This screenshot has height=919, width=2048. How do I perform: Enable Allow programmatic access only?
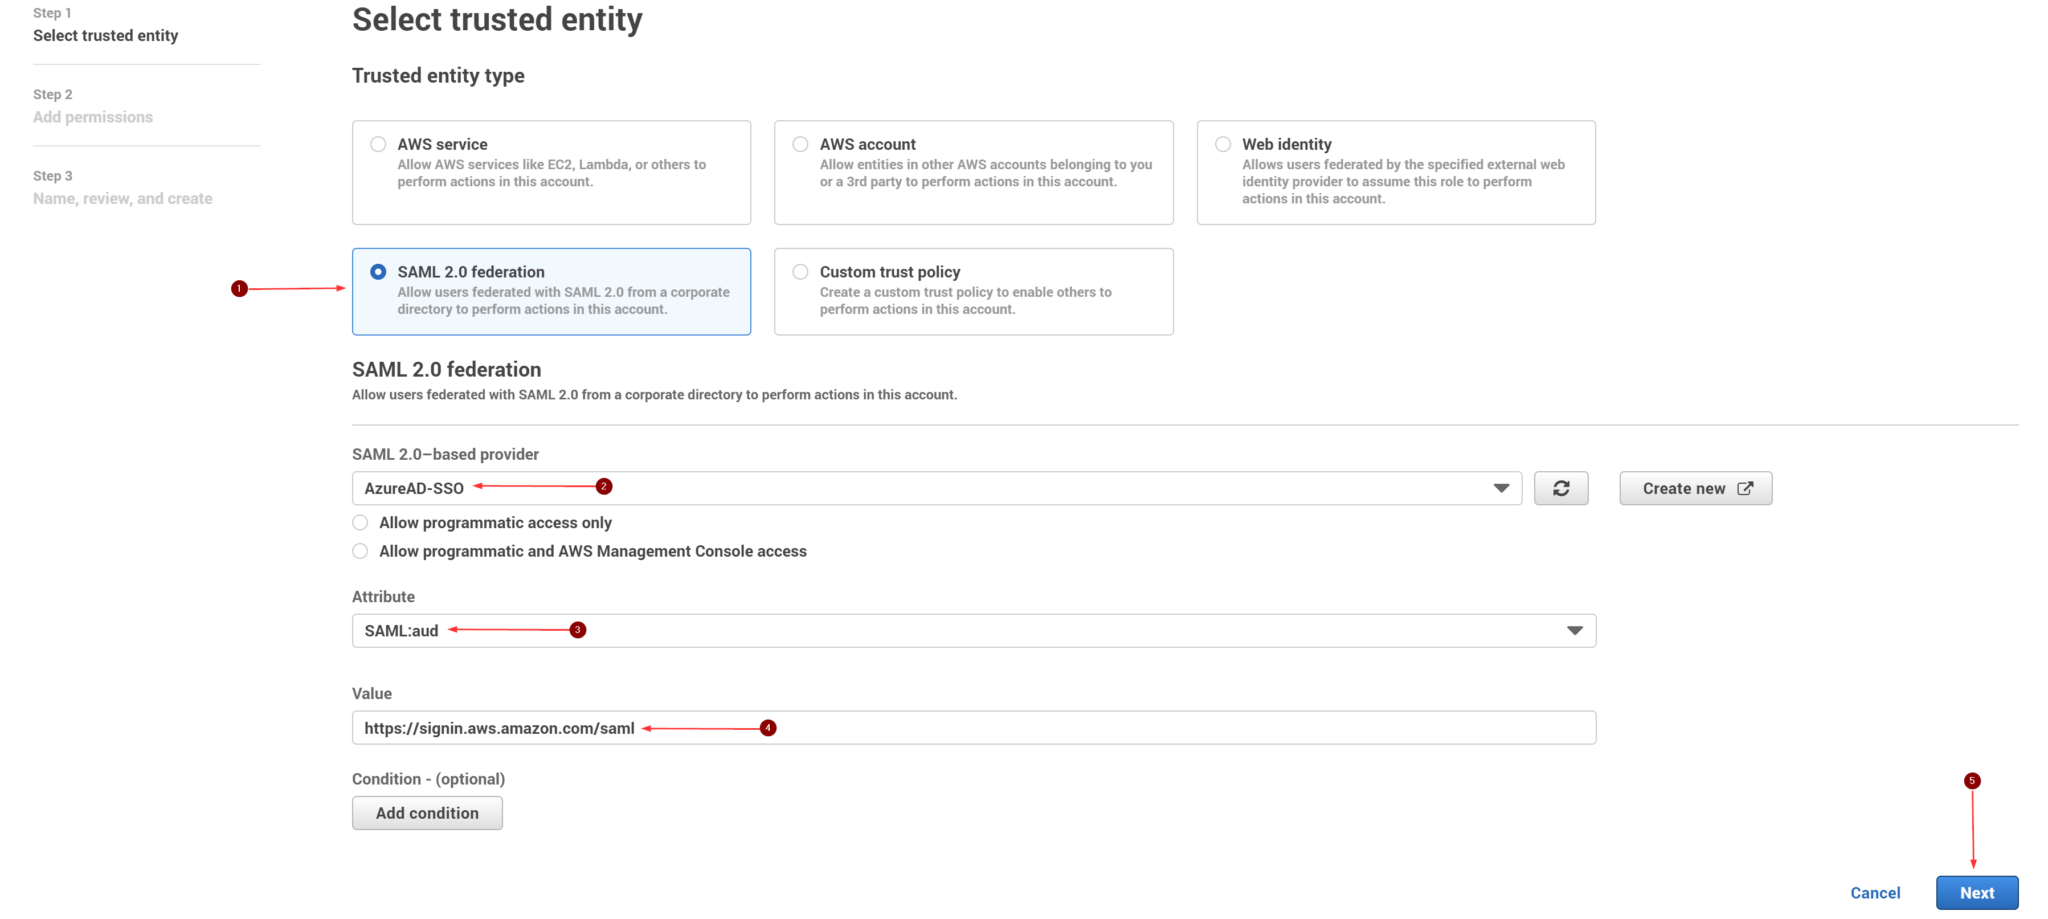click(x=360, y=522)
